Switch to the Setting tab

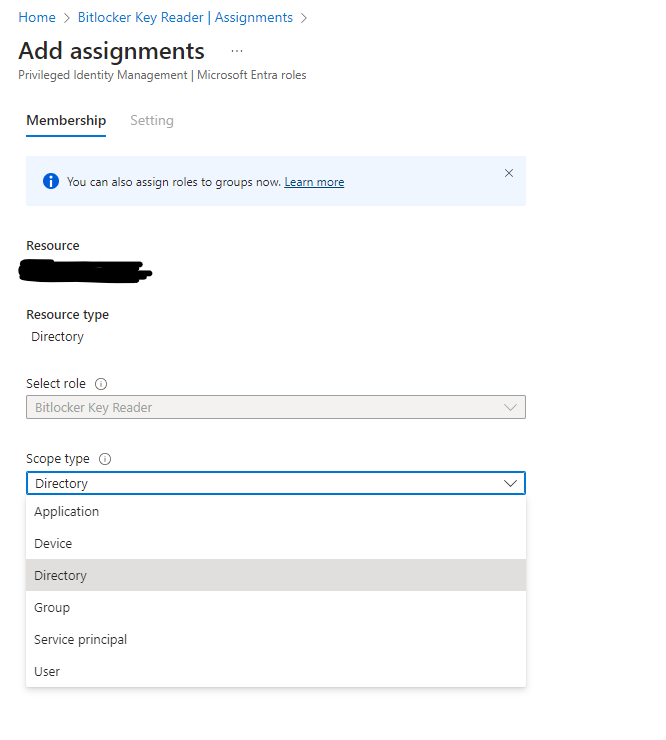click(x=152, y=121)
